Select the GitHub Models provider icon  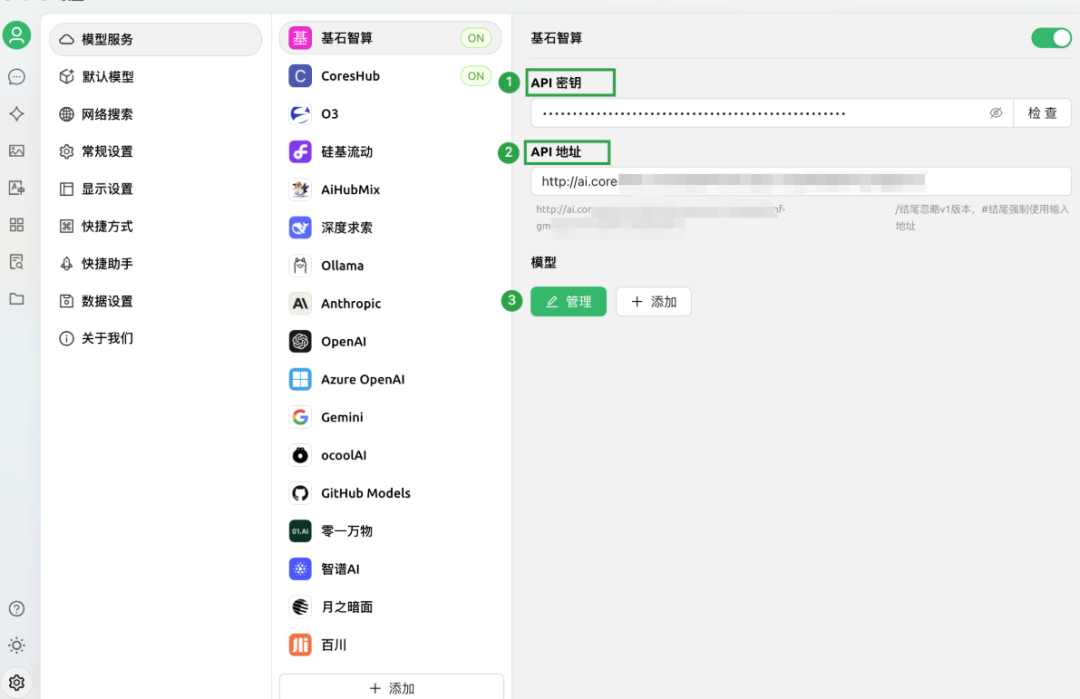coord(300,493)
